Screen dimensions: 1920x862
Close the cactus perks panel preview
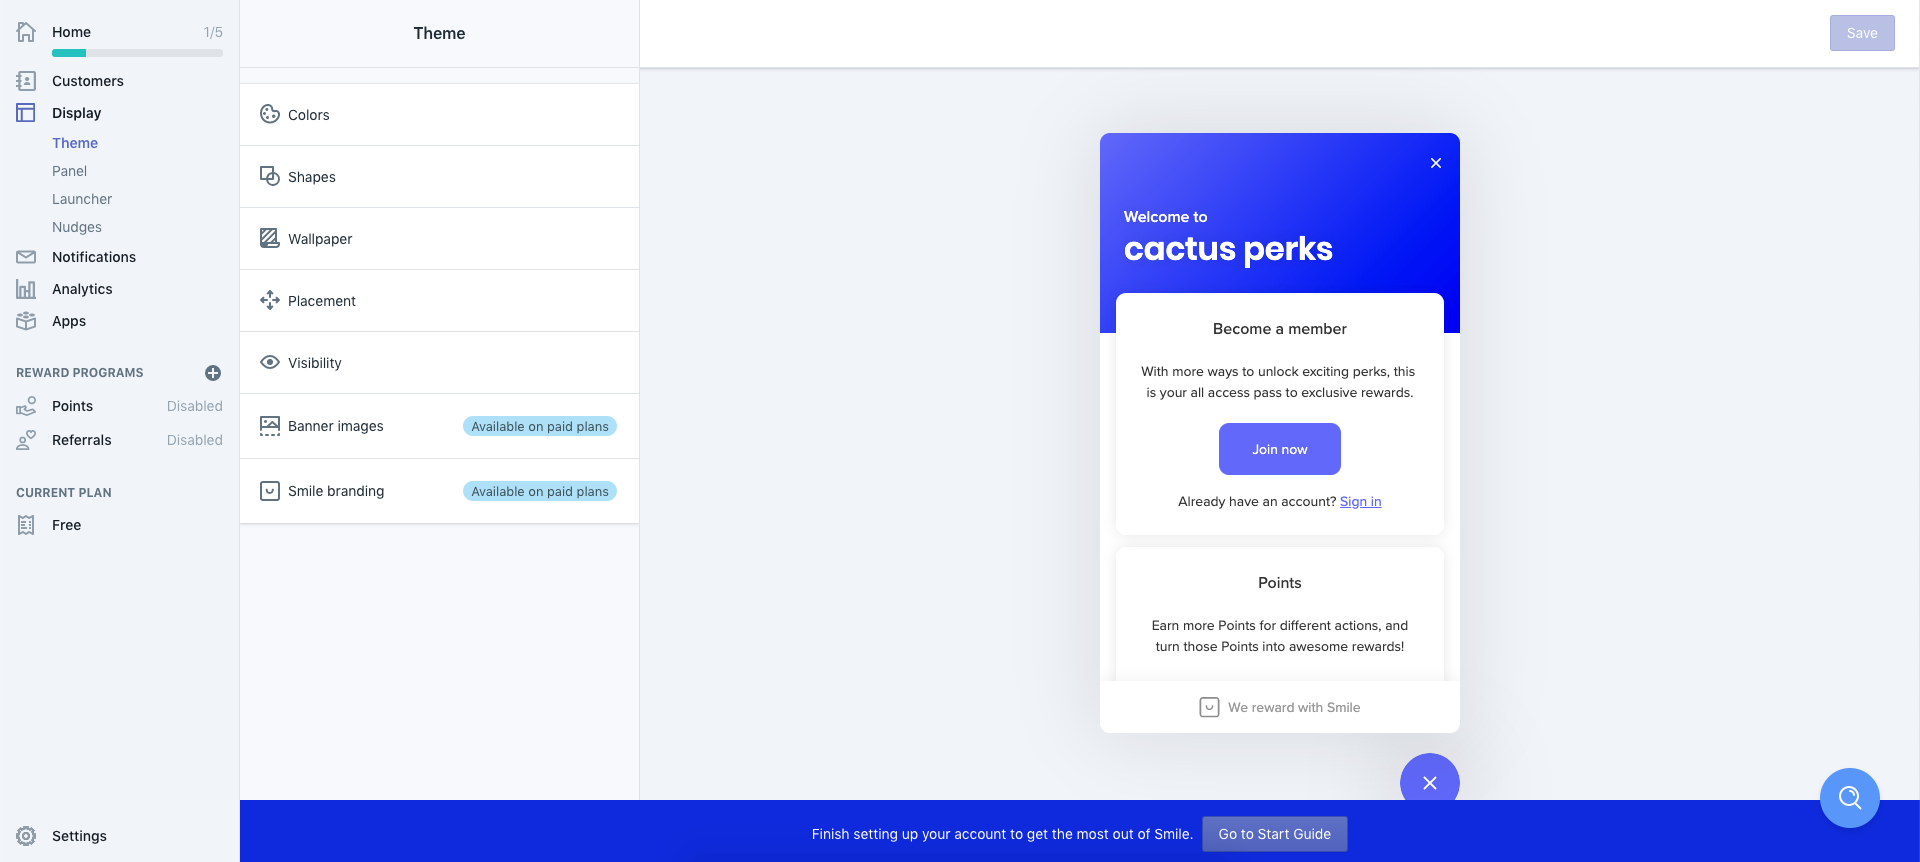1436,163
